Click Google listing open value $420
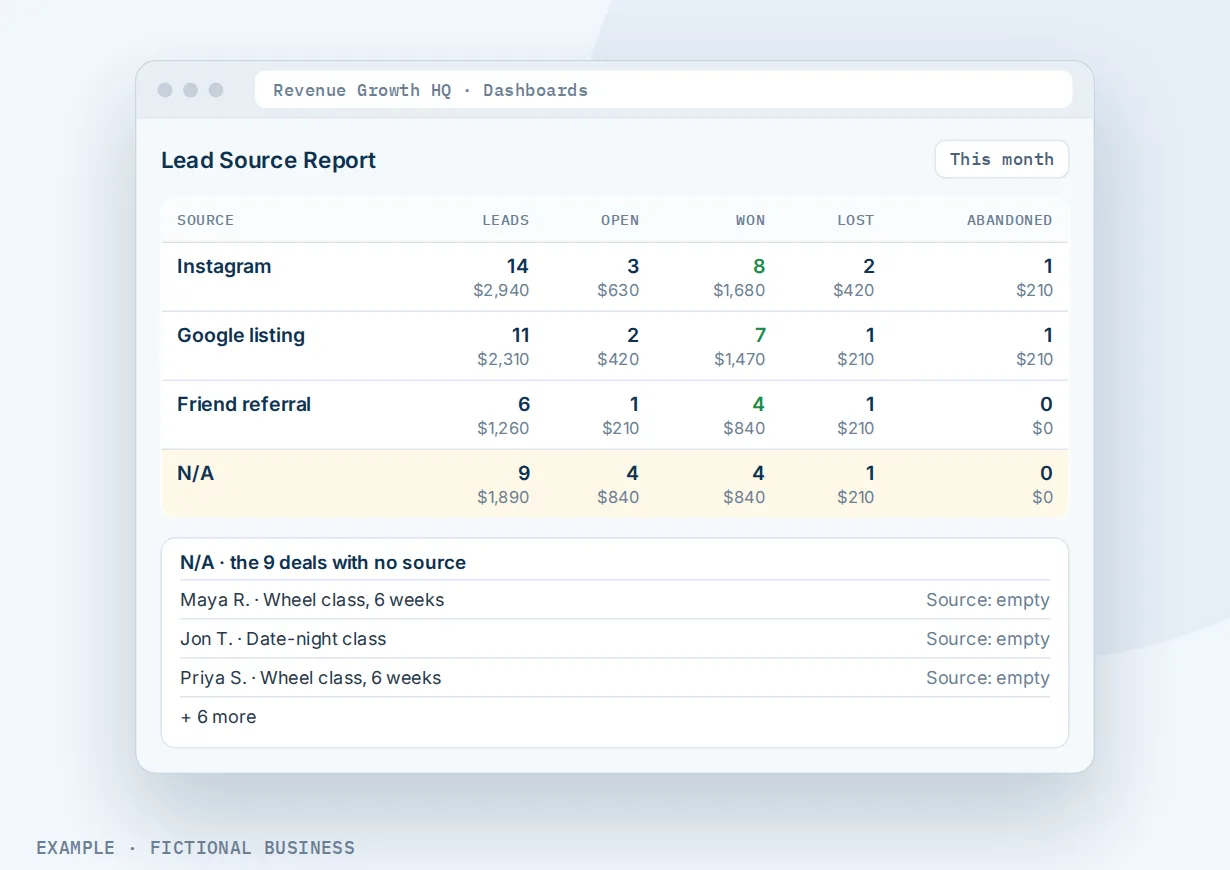This screenshot has height=870, width=1230. point(618,359)
